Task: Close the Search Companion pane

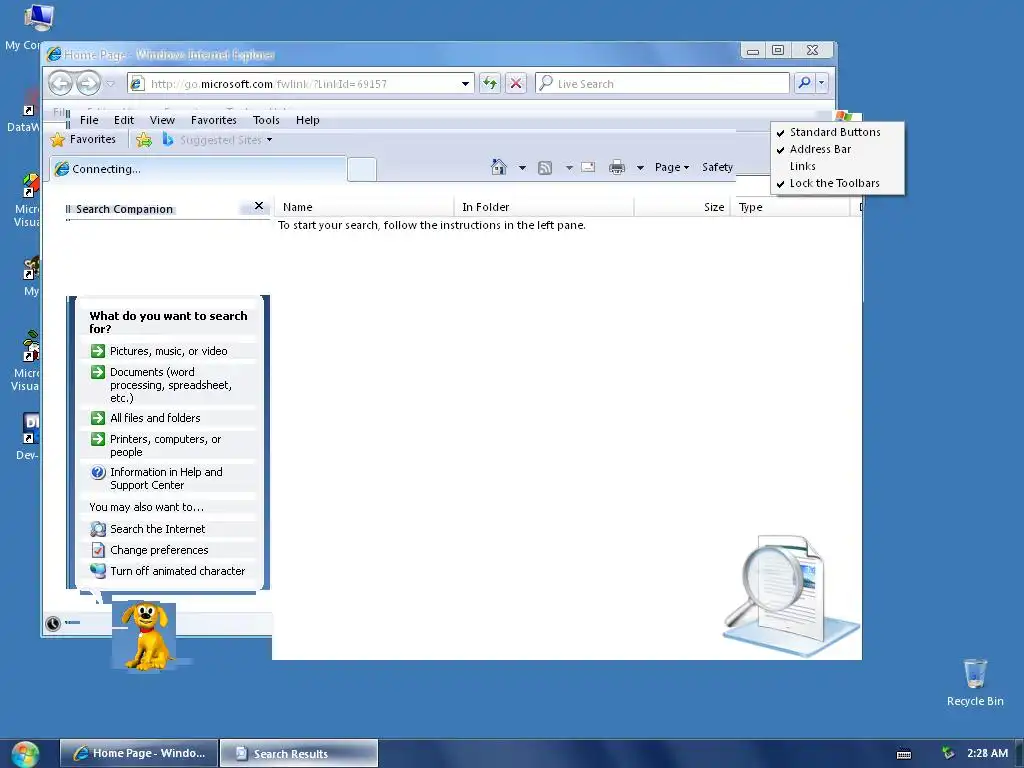Action: click(259, 206)
